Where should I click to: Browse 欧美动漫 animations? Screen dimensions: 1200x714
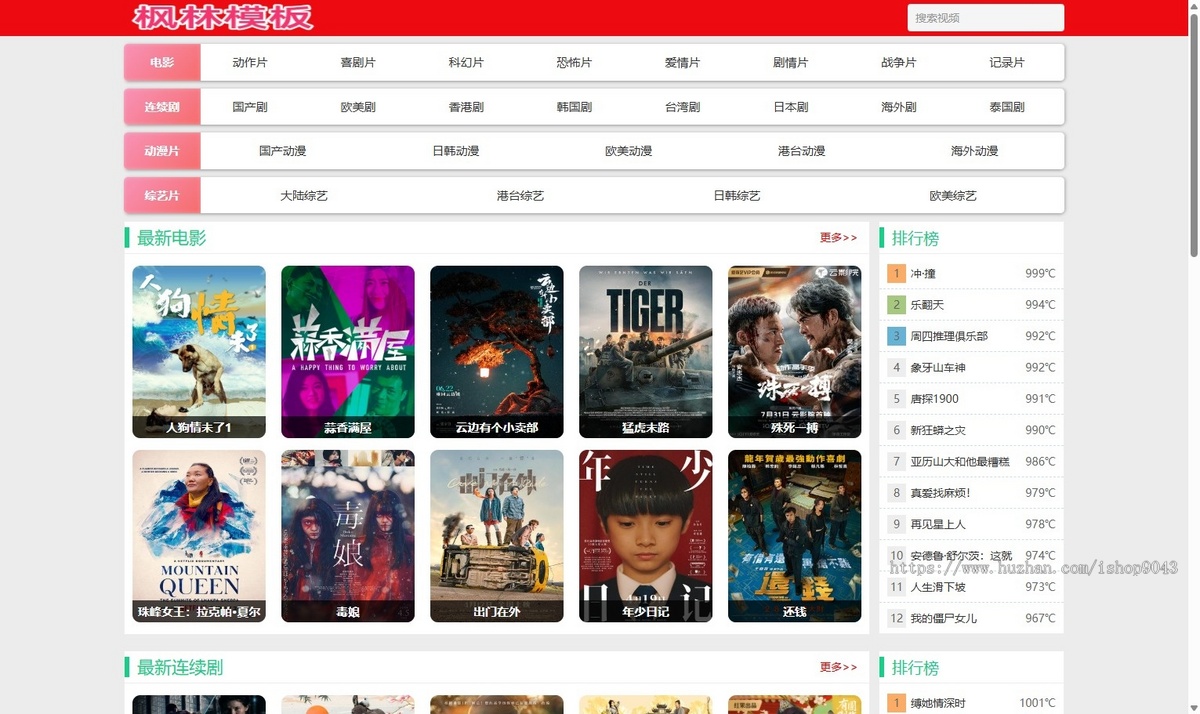click(x=629, y=151)
